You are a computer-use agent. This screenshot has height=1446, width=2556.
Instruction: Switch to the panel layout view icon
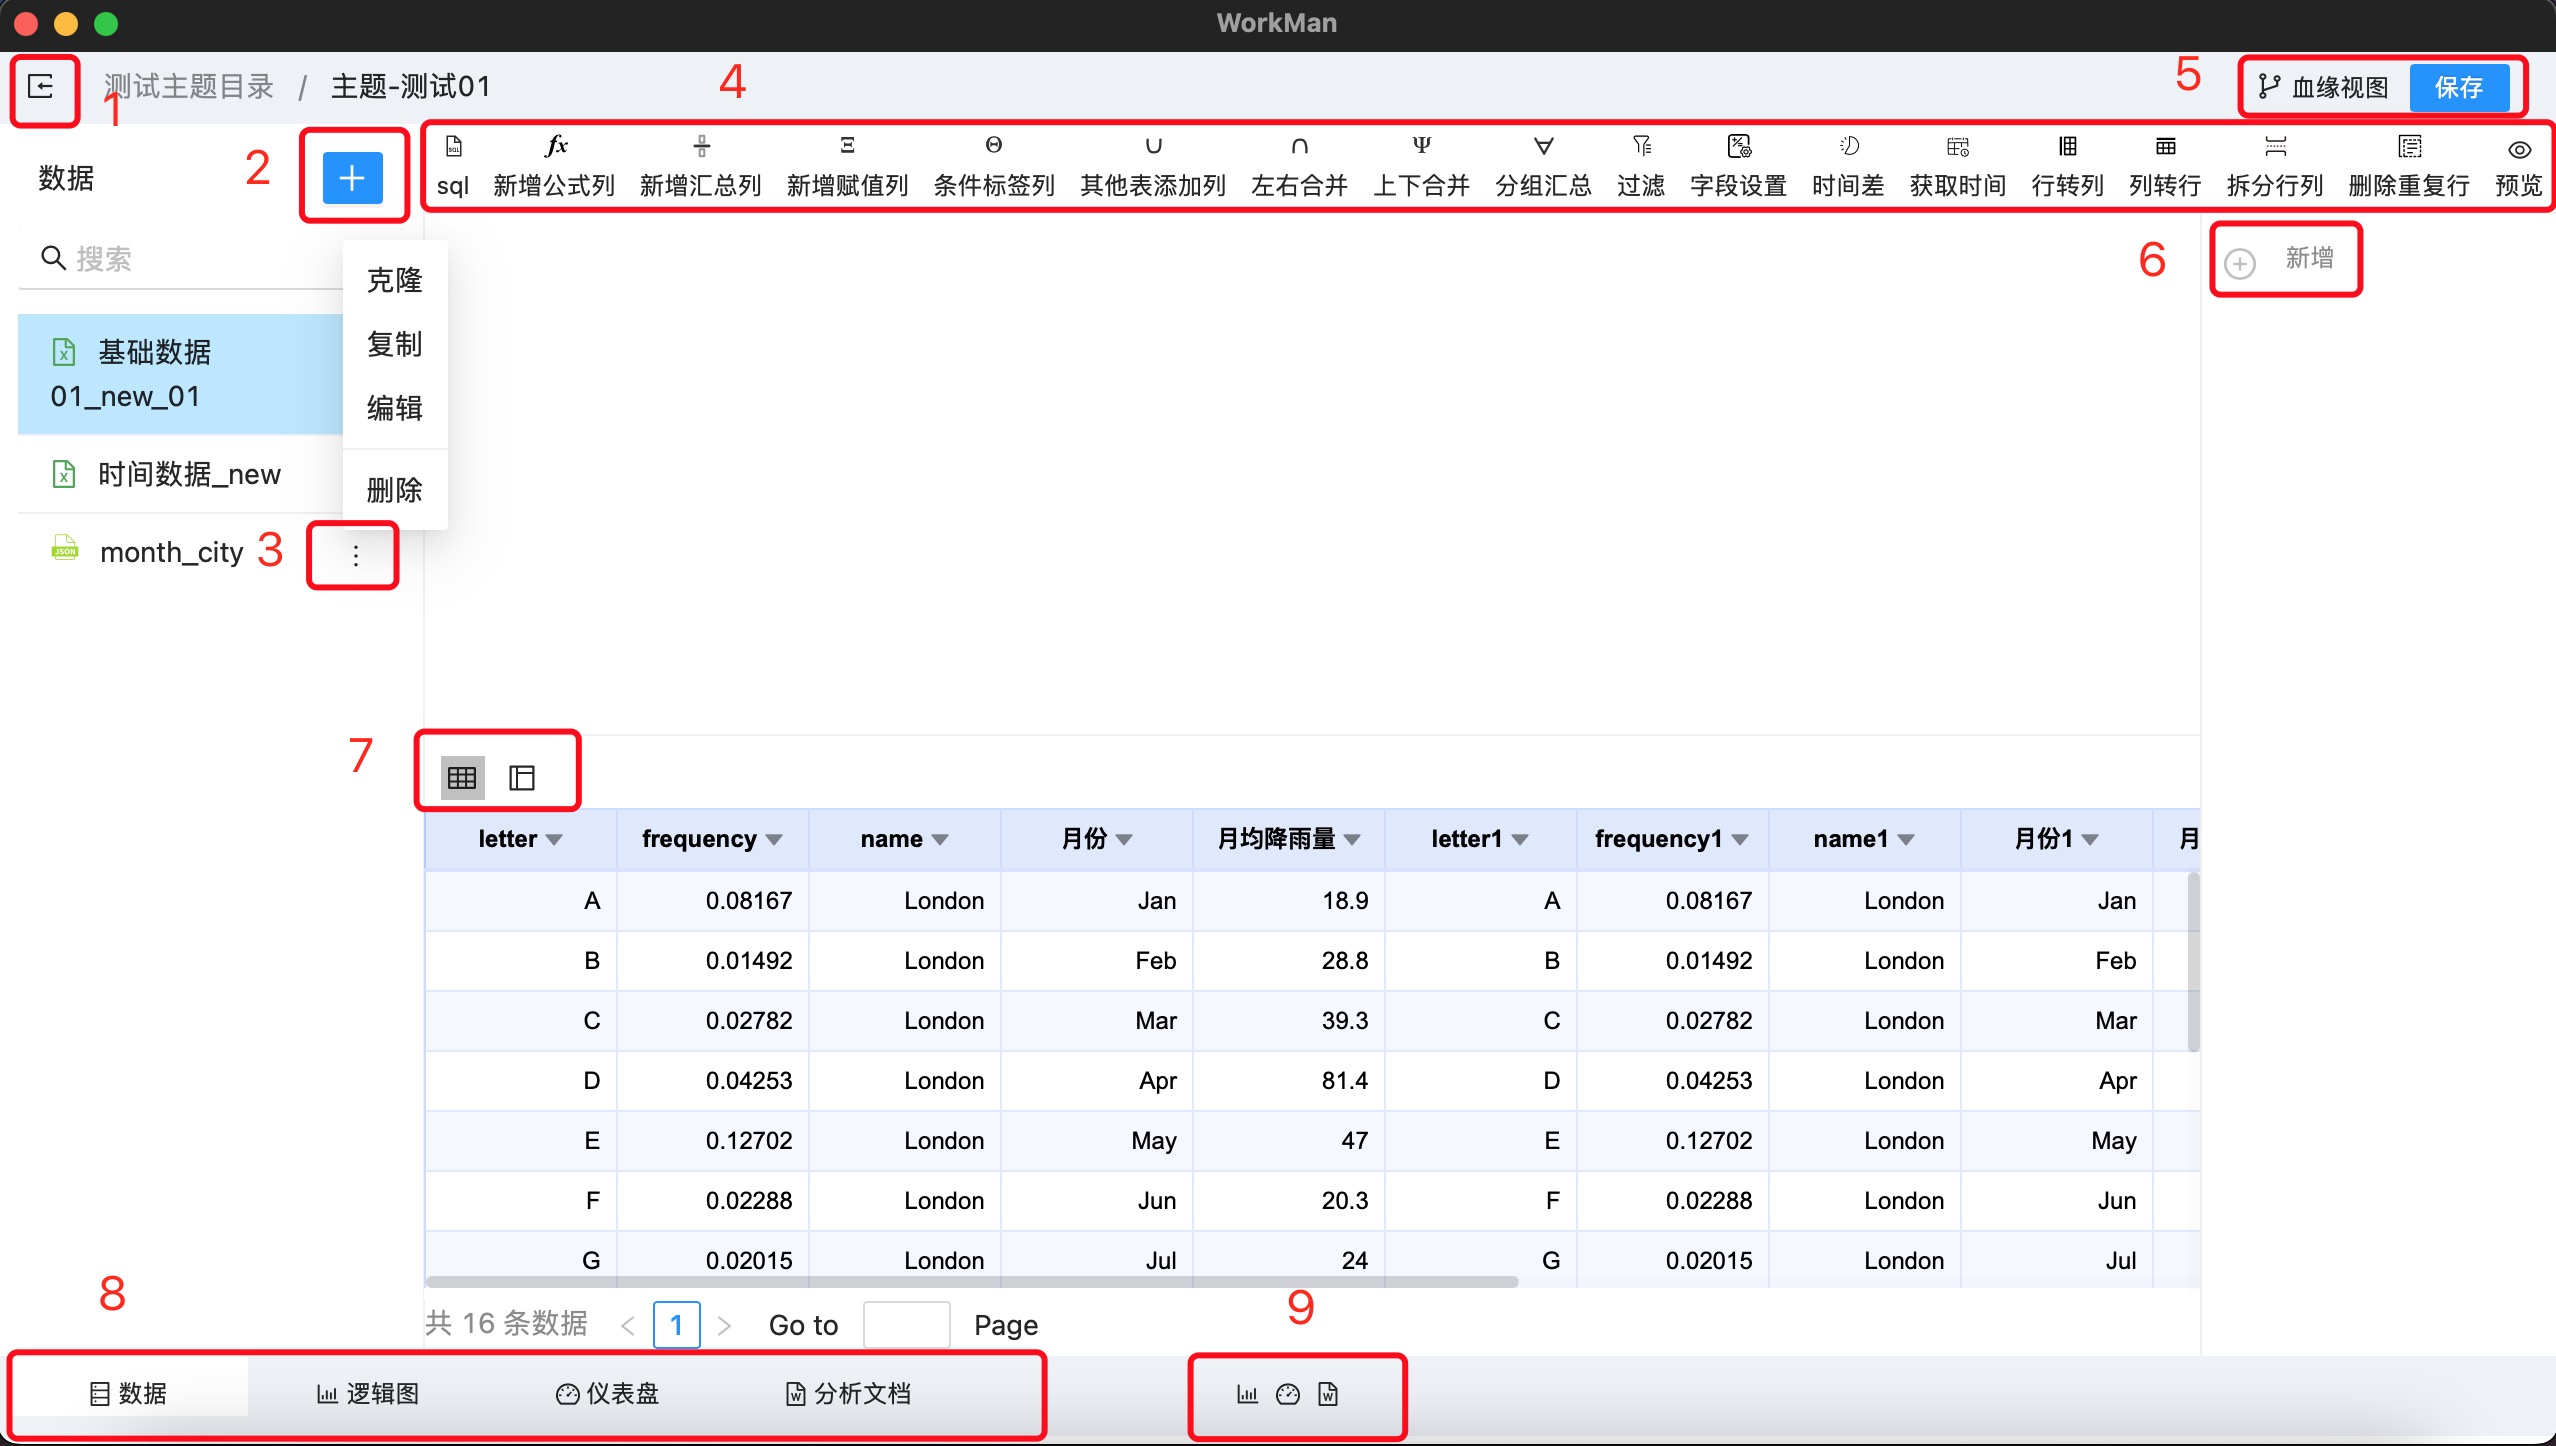click(522, 777)
